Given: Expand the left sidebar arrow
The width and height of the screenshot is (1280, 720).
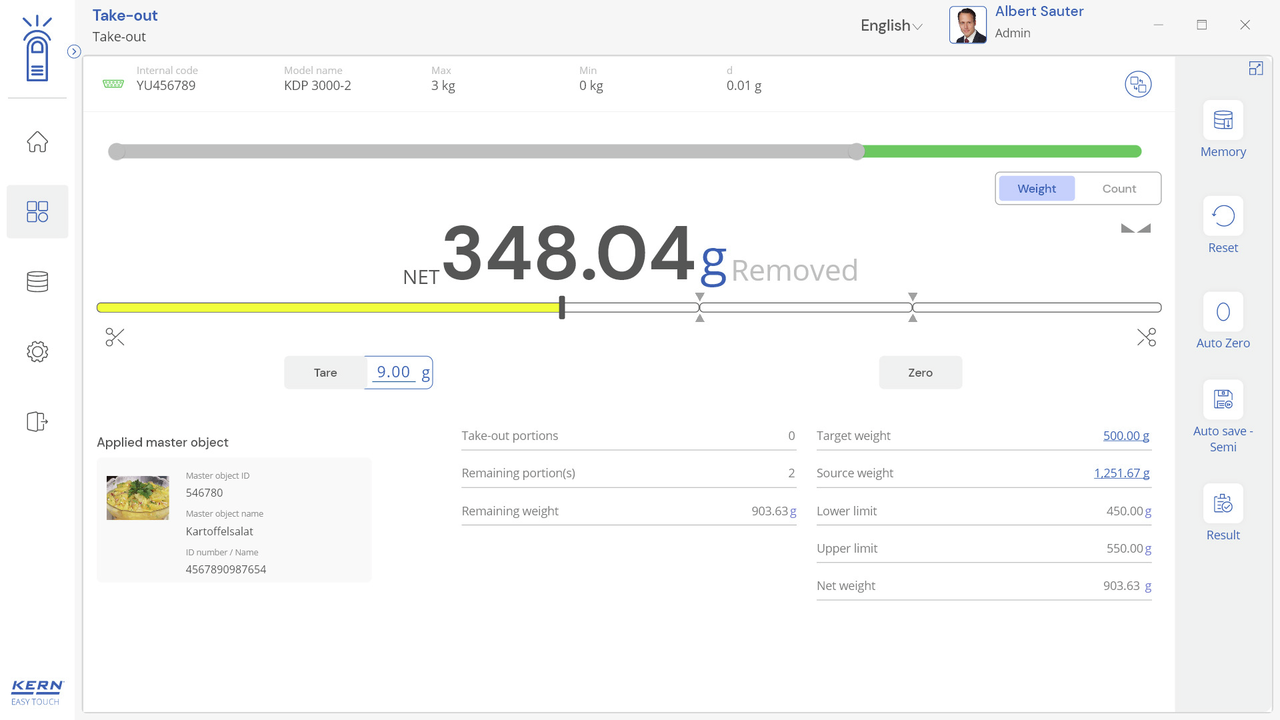Looking at the screenshot, I should 74,52.
